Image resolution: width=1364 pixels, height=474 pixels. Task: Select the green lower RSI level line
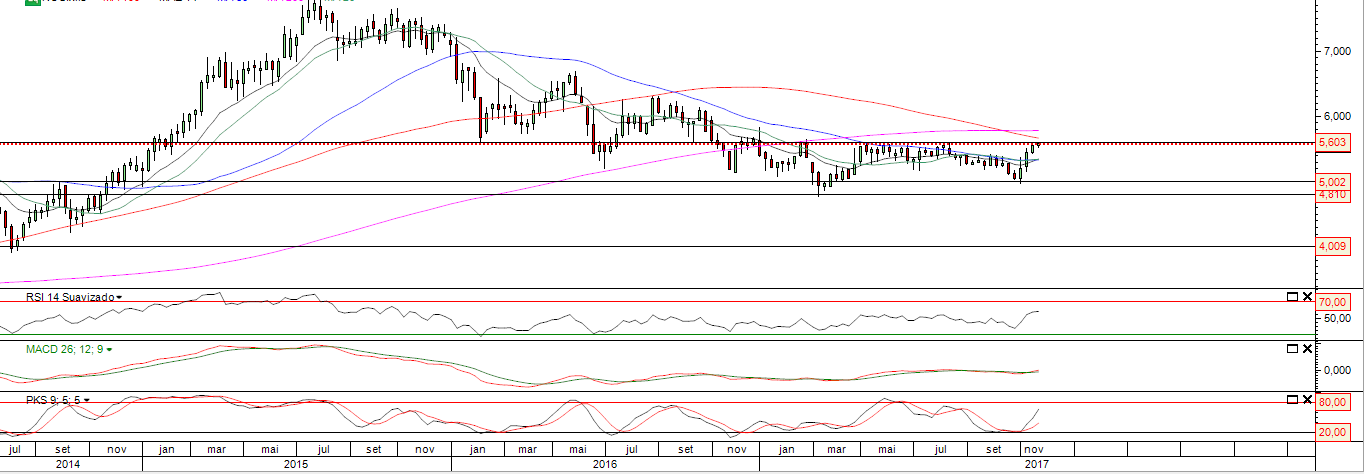655,334
